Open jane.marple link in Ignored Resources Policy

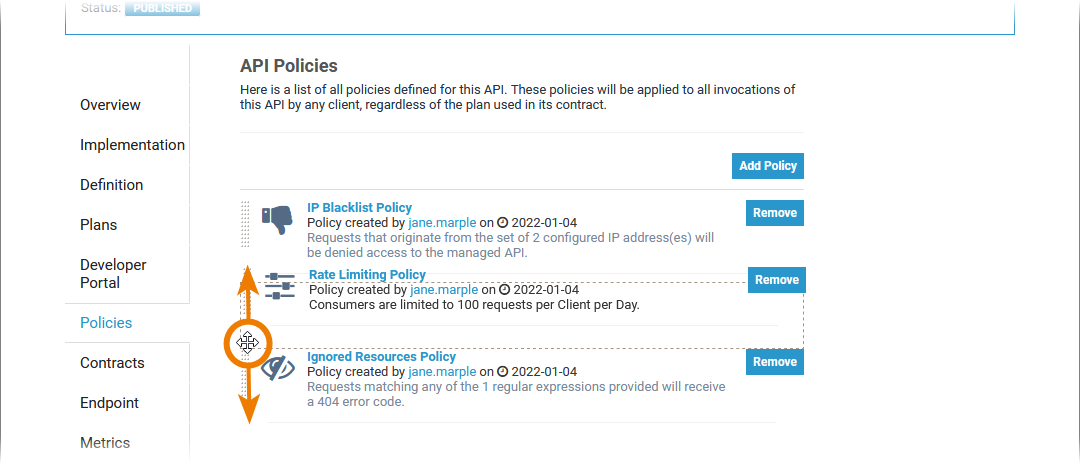click(442, 372)
